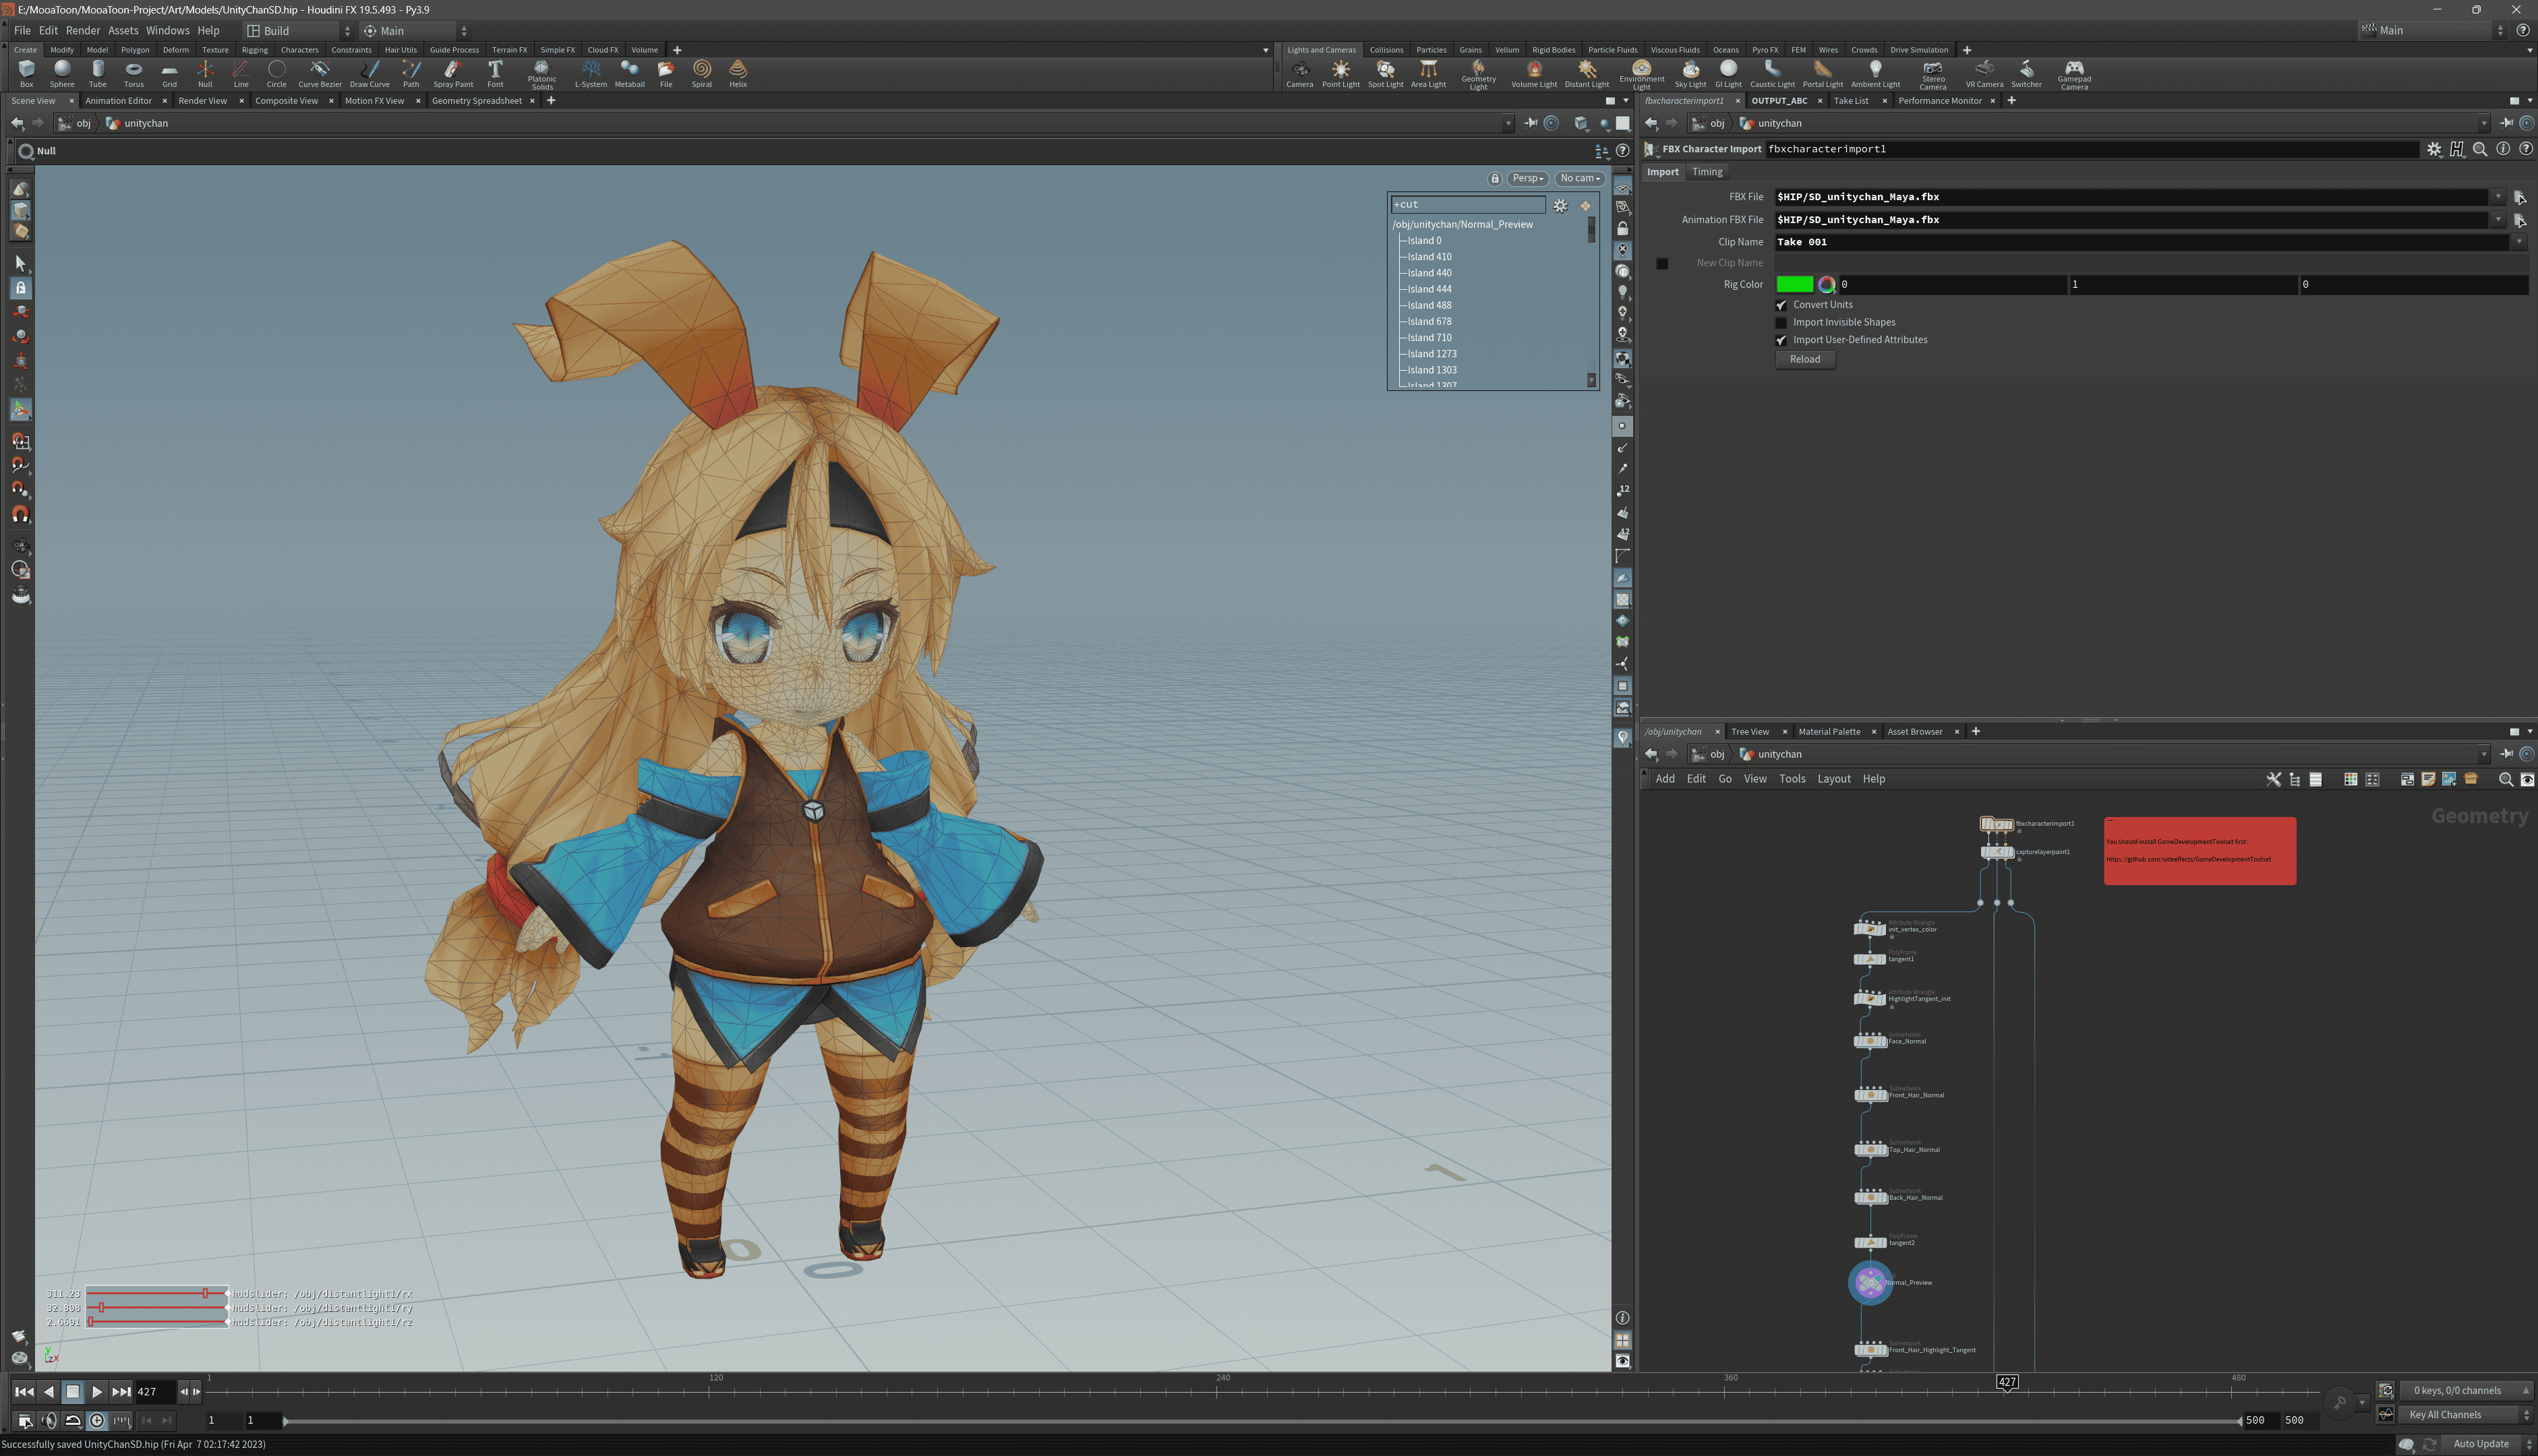This screenshot has width=2538, height=1456.
Task: Open the Key All Channels dropdown
Action: pyautogui.click(x=2465, y=1414)
